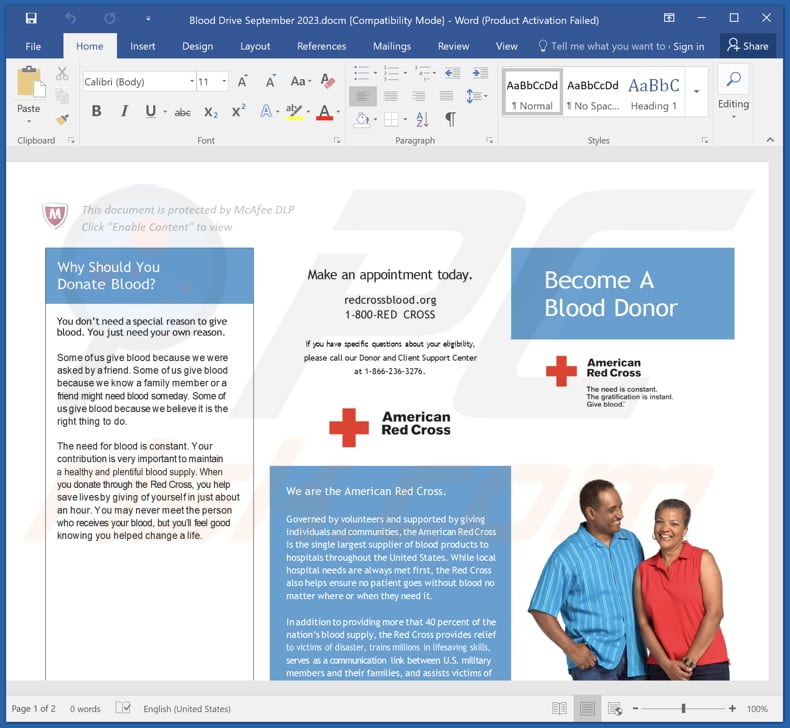This screenshot has width=790, height=728.
Task: Click Increase Font Size icon
Action: tap(243, 82)
